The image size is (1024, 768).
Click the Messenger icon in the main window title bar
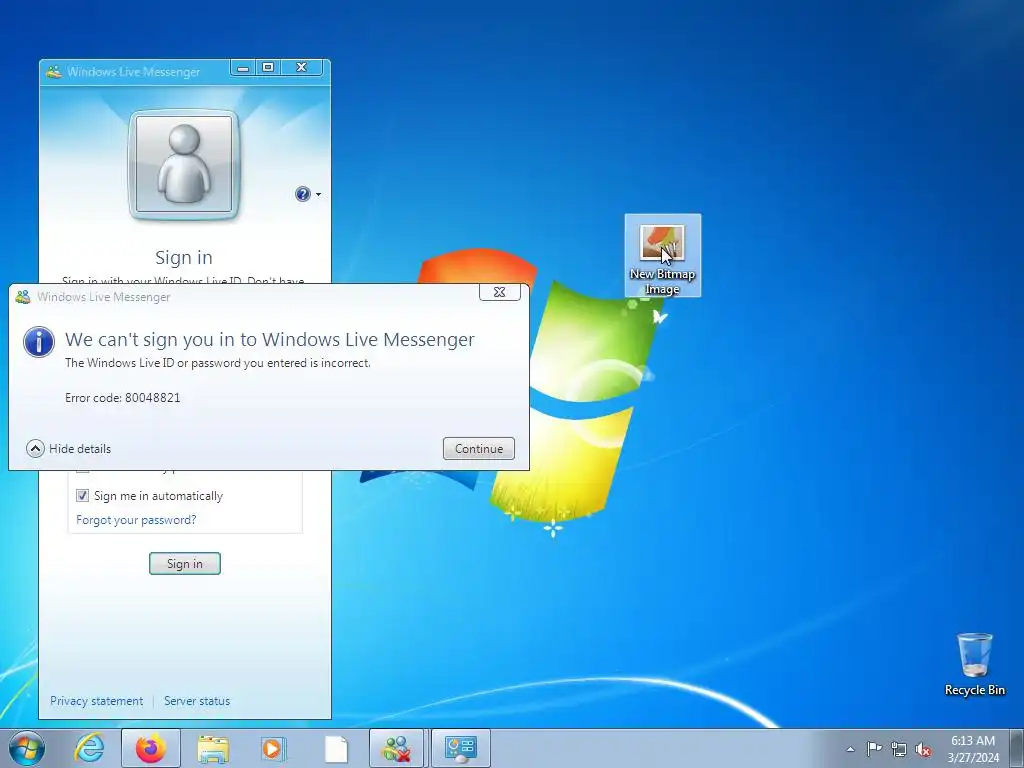point(54,72)
